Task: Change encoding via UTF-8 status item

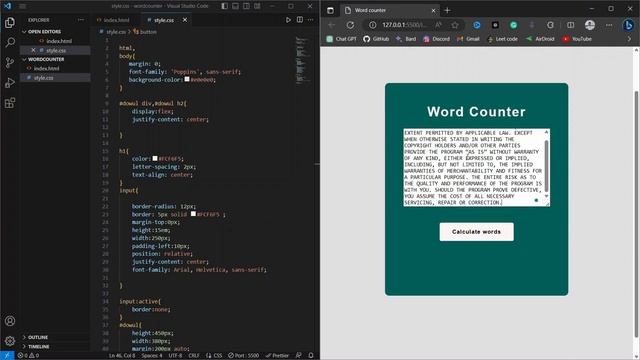Action: tap(175, 356)
